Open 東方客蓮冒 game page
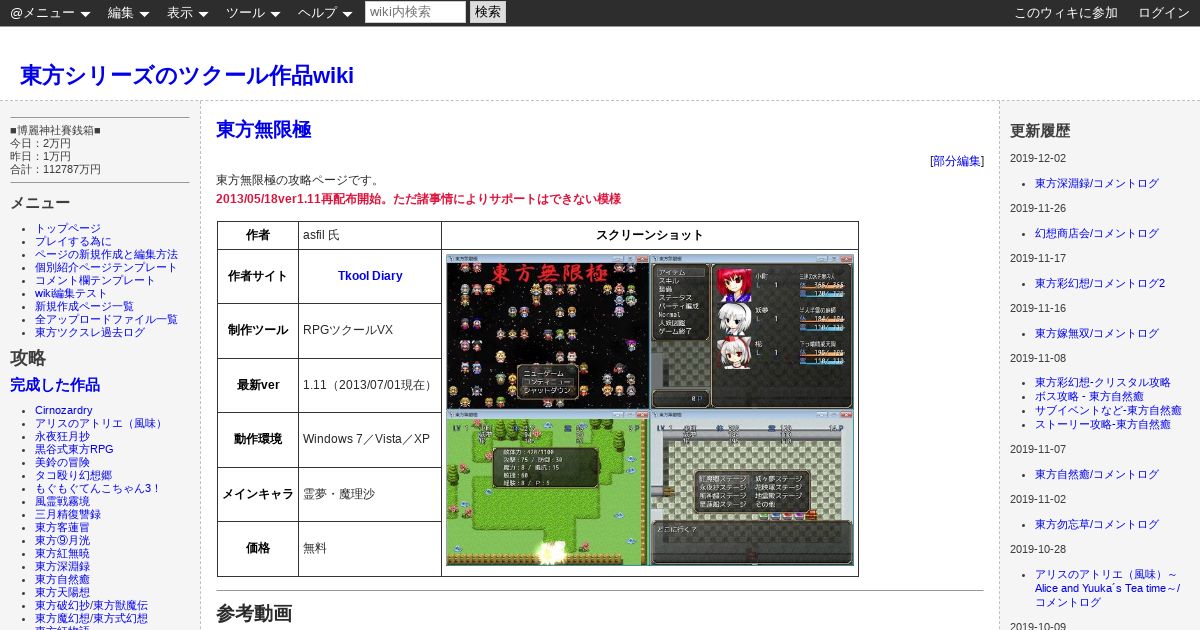The image size is (1200, 630). click(62, 528)
